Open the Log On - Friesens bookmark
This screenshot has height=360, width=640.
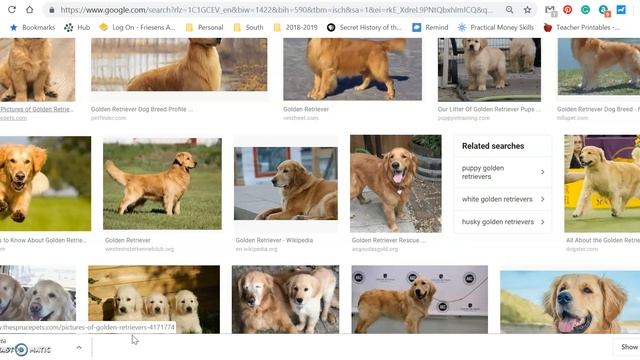[137, 27]
